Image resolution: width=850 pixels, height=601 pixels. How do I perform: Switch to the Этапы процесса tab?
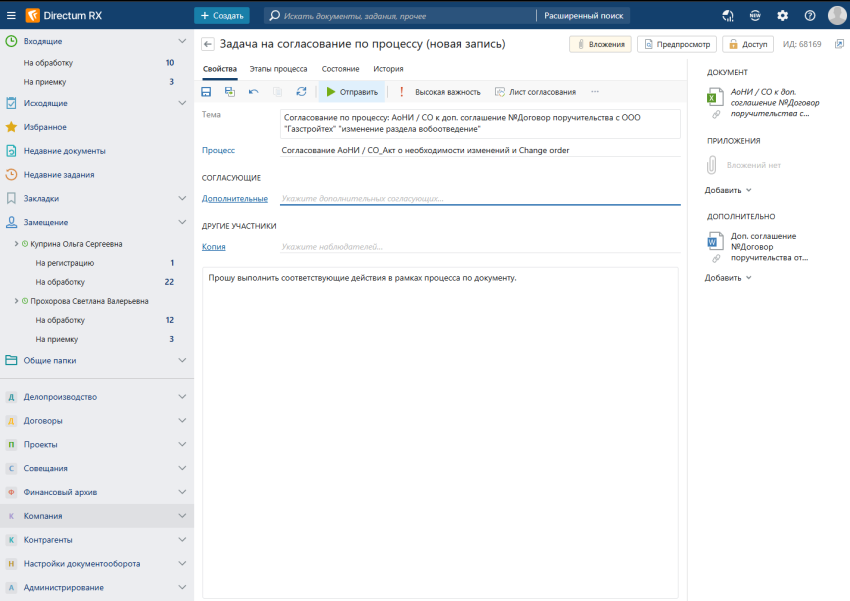tap(278, 68)
